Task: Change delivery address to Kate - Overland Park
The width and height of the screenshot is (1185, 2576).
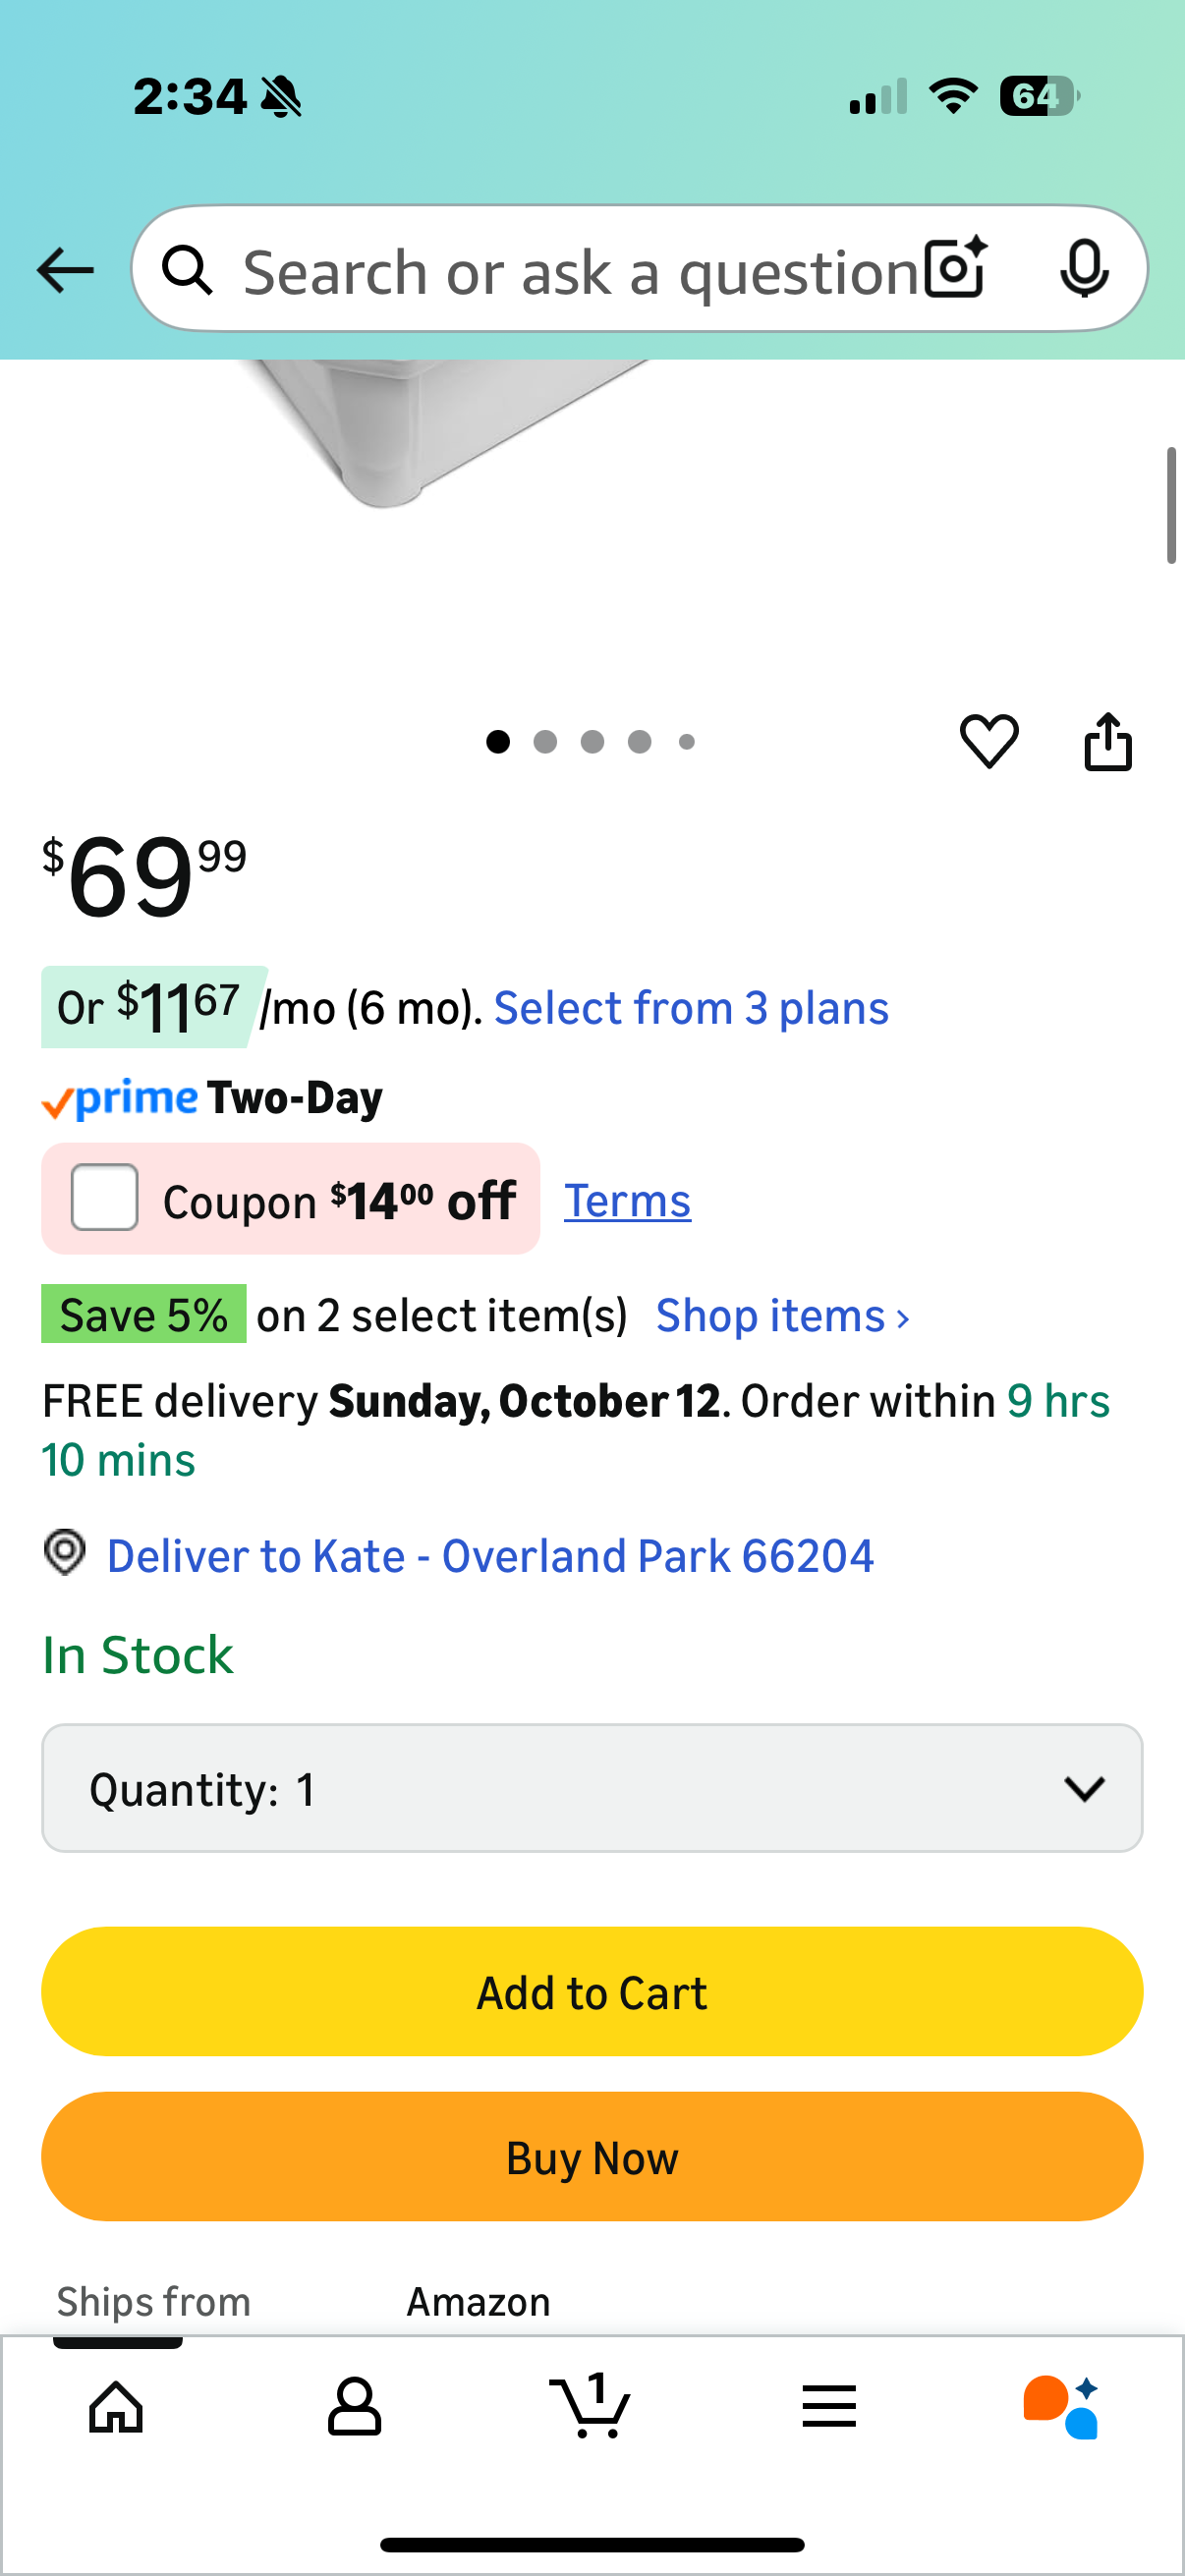Action: [490, 1556]
